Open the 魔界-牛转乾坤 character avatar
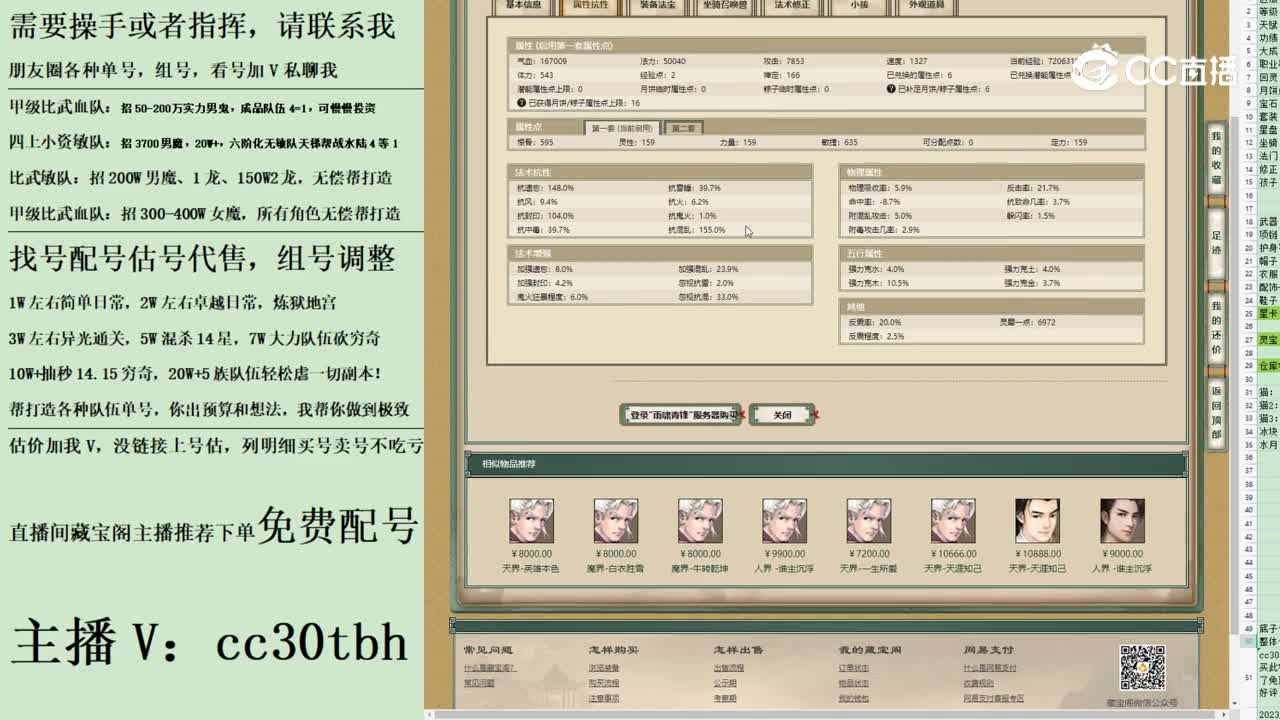Screen dimensions: 1280x720 tap(700, 521)
